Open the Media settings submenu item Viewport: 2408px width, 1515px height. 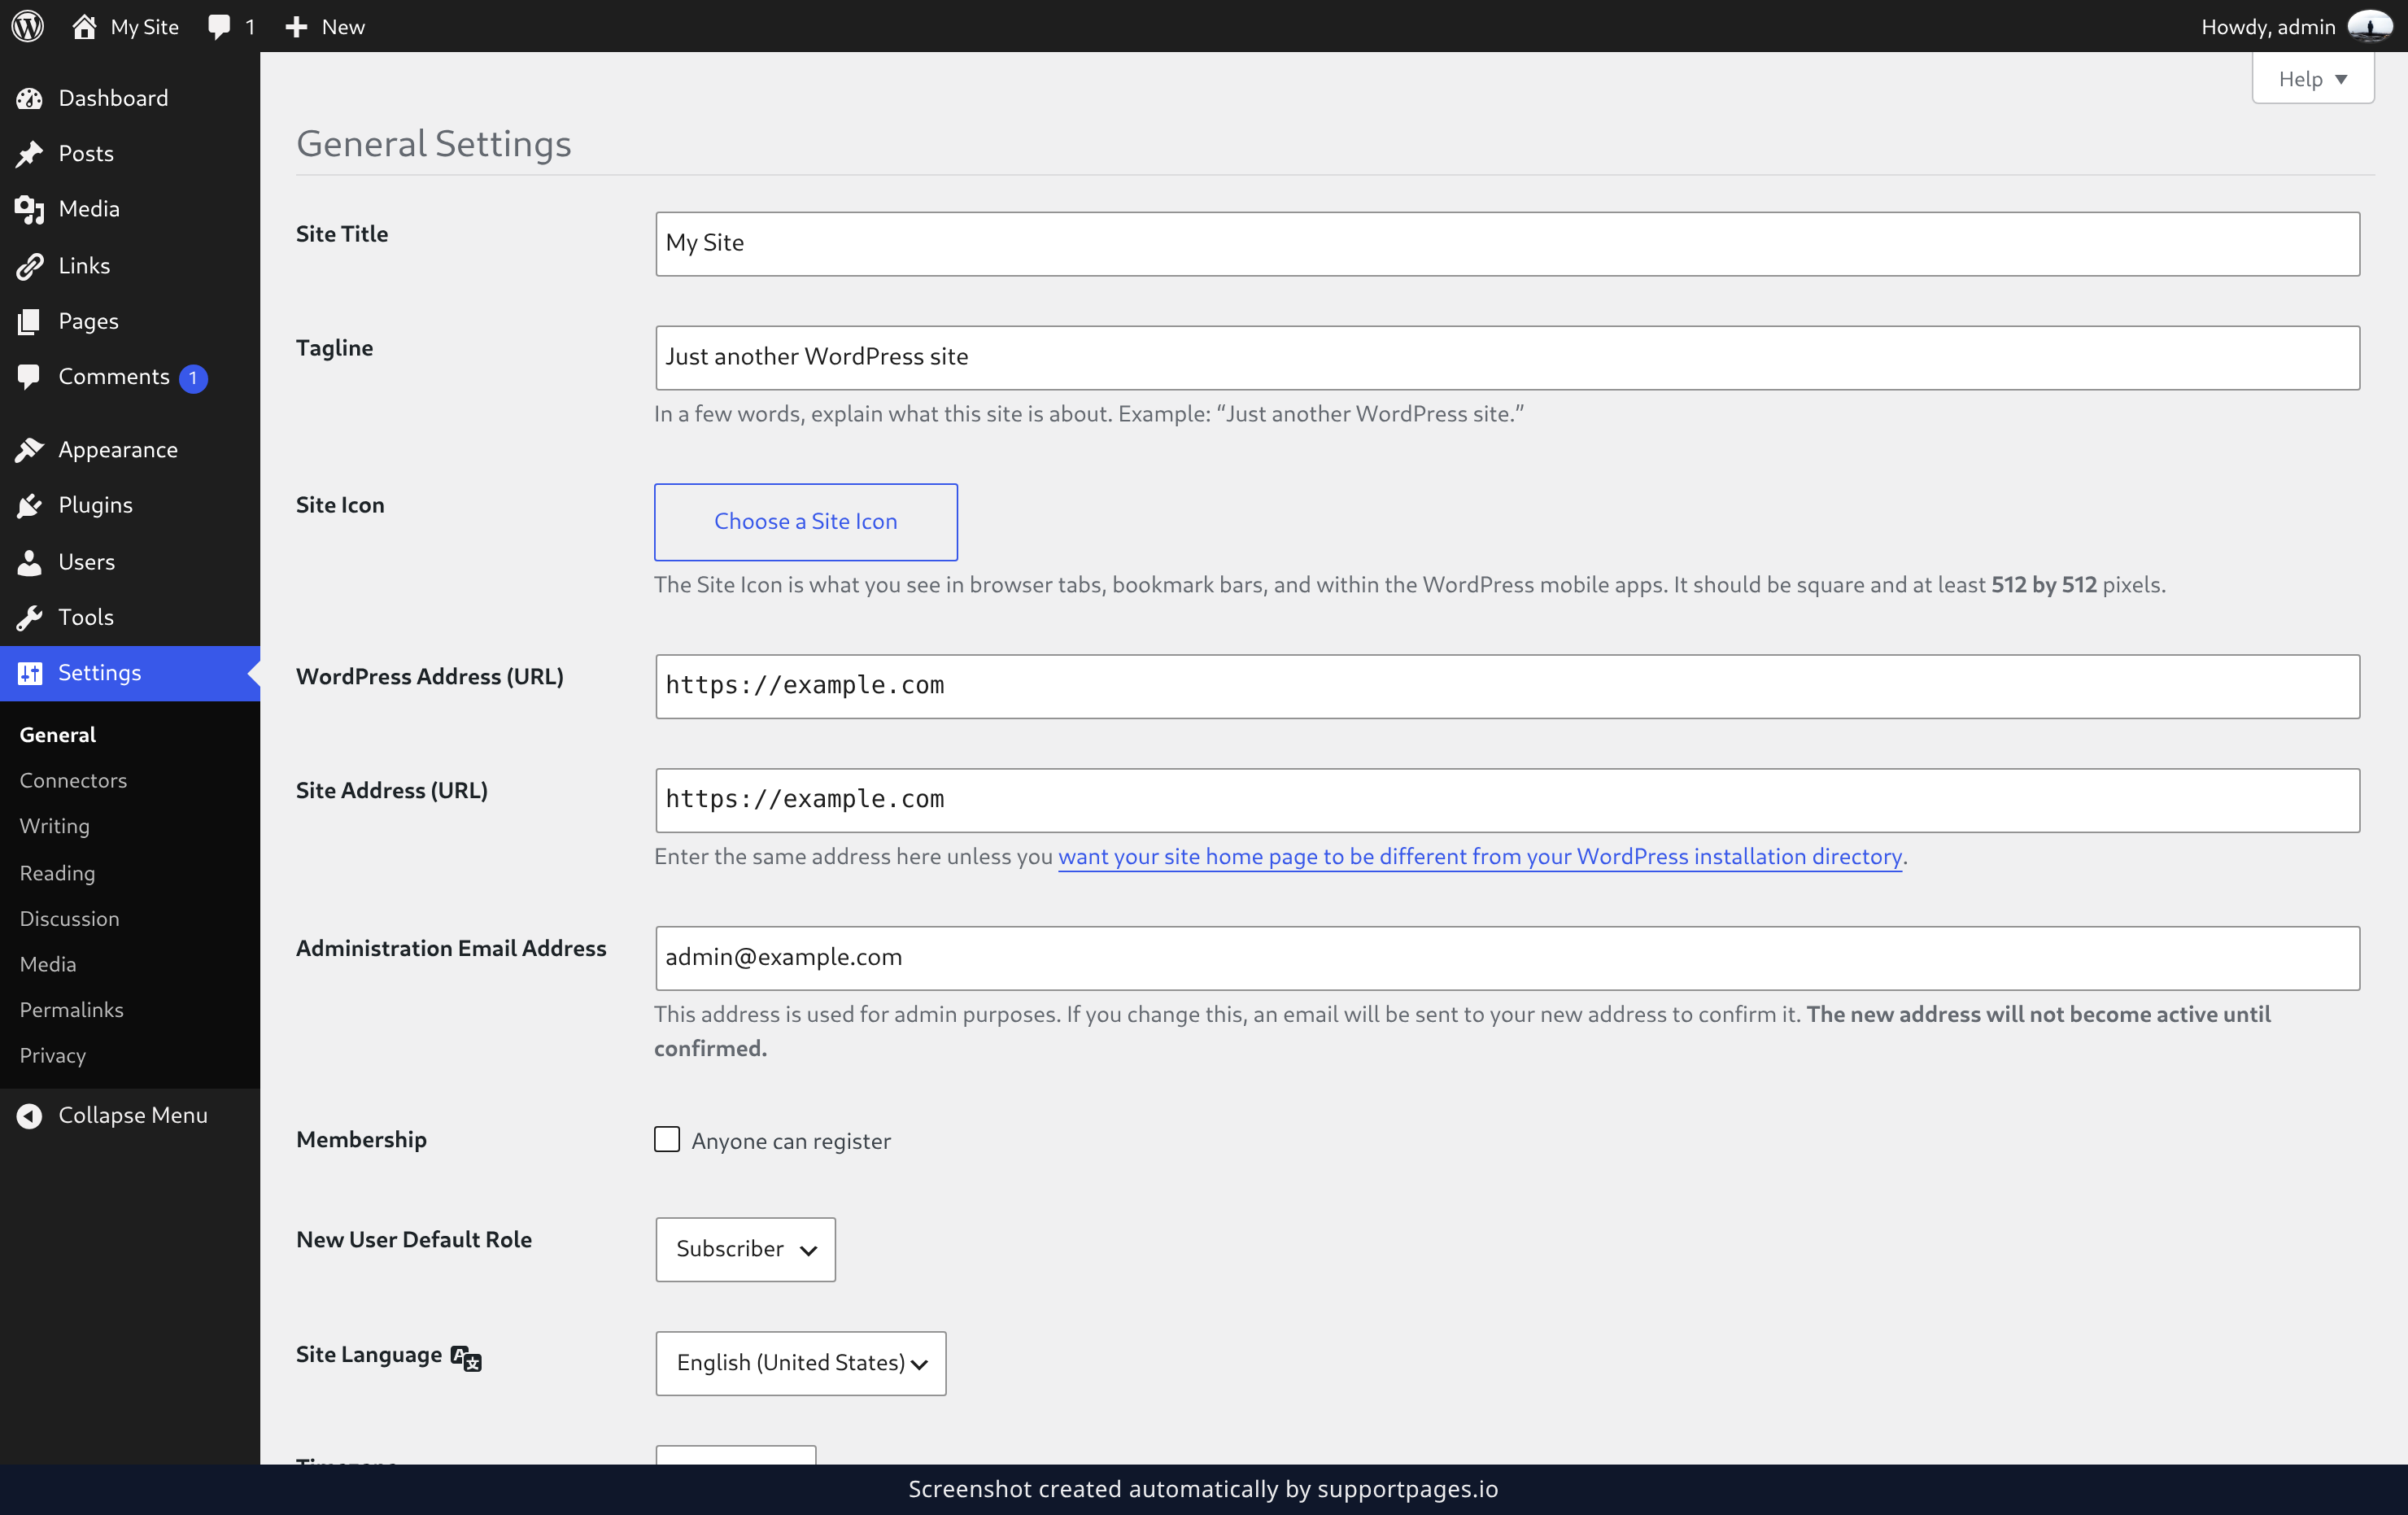(x=47, y=964)
